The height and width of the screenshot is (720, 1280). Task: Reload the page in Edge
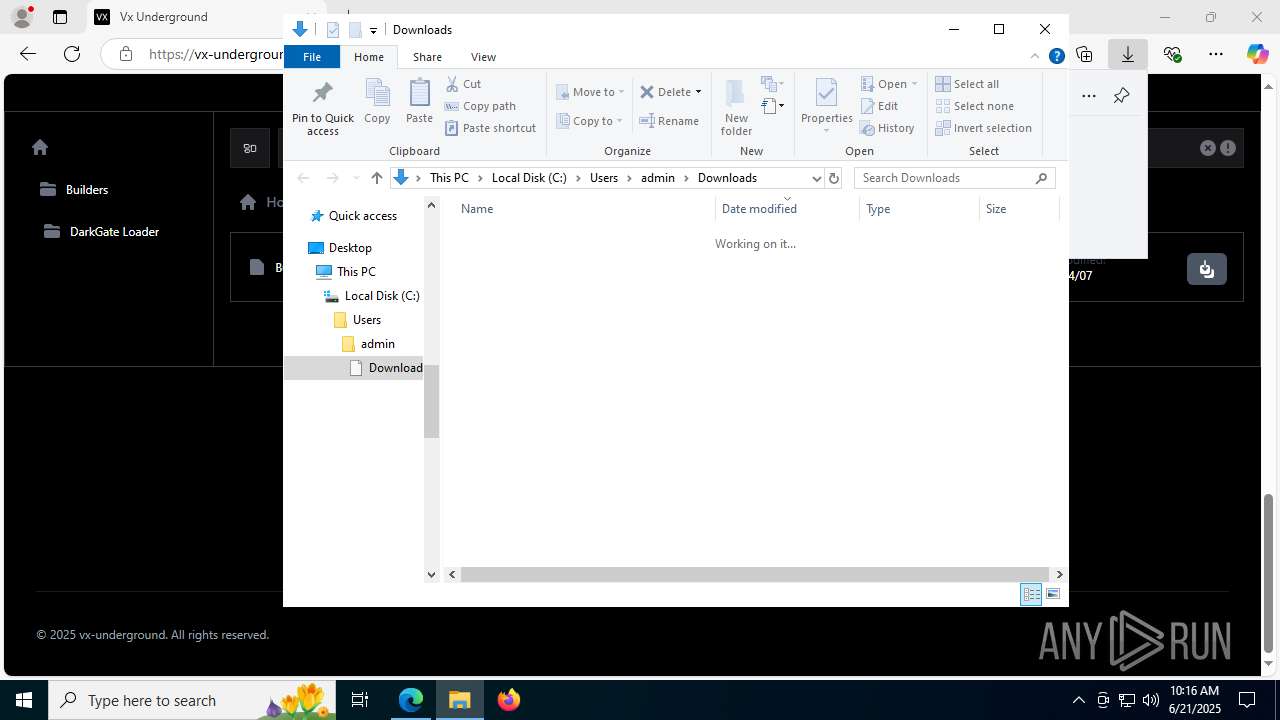pyautogui.click(x=72, y=54)
